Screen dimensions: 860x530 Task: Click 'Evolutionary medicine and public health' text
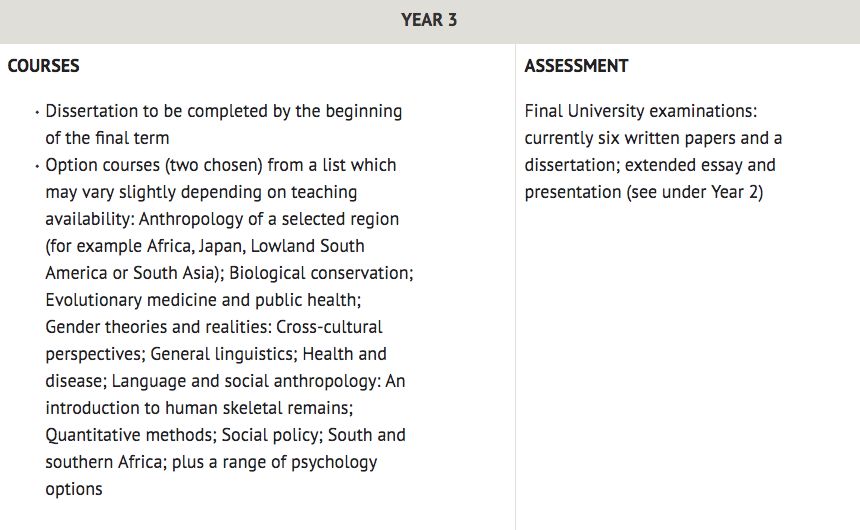(202, 300)
